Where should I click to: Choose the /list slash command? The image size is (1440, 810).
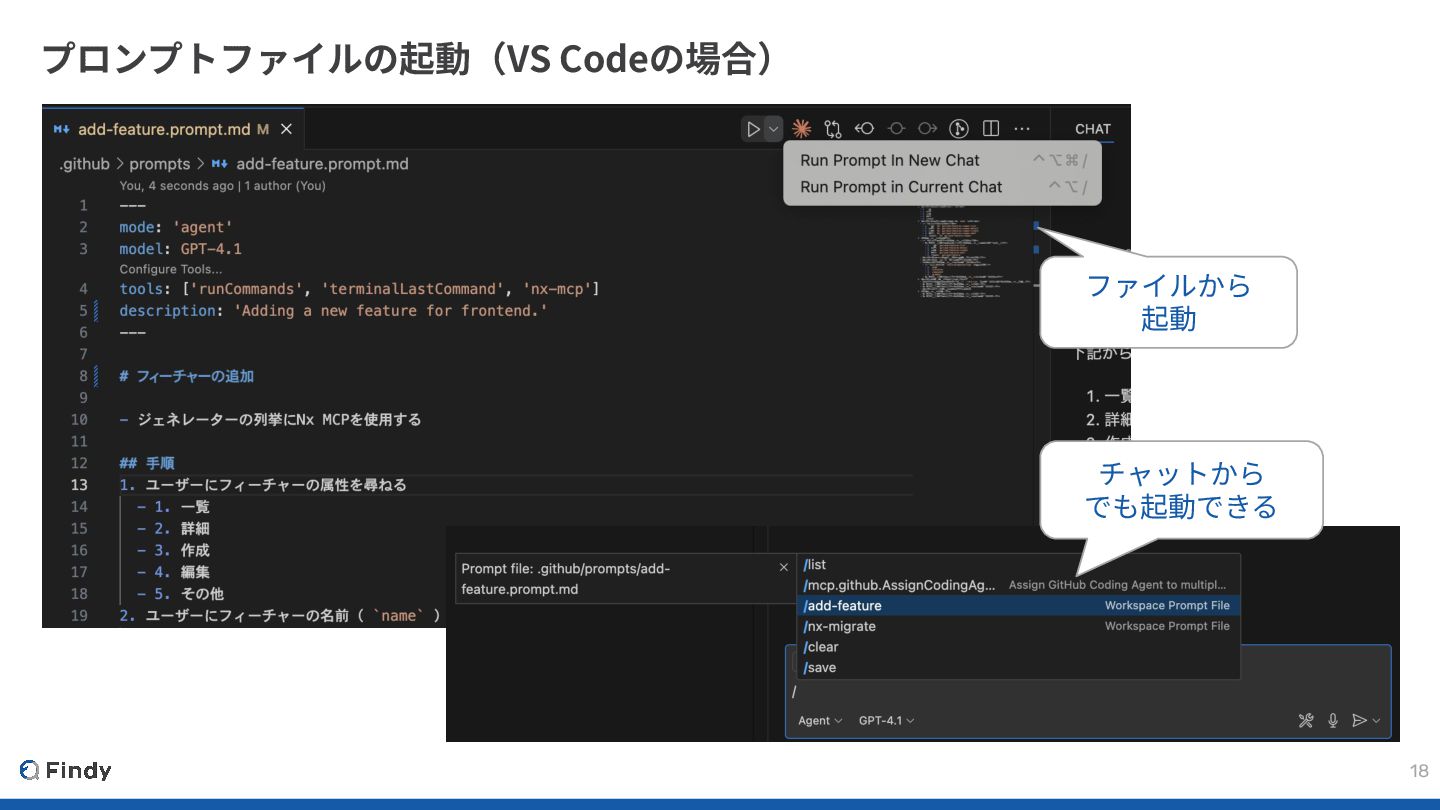click(x=1018, y=565)
